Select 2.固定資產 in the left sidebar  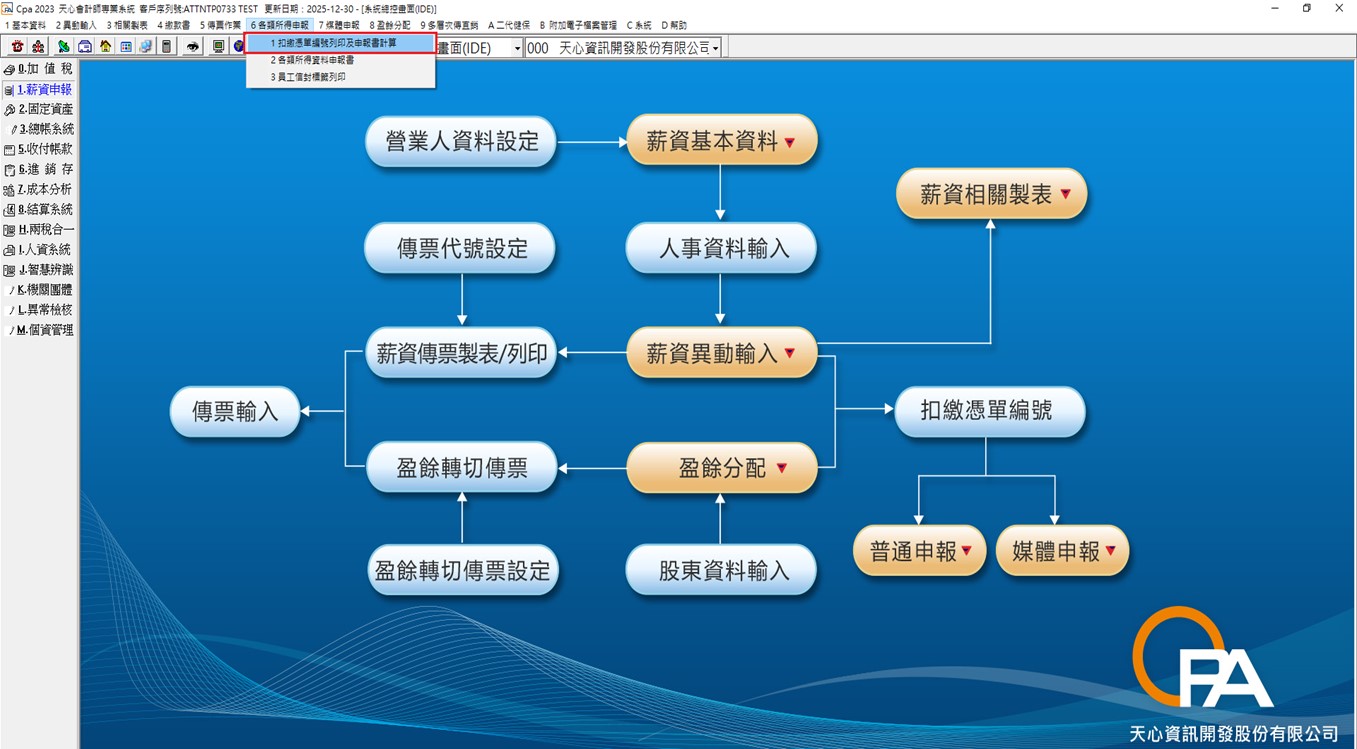tap(39, 109)
